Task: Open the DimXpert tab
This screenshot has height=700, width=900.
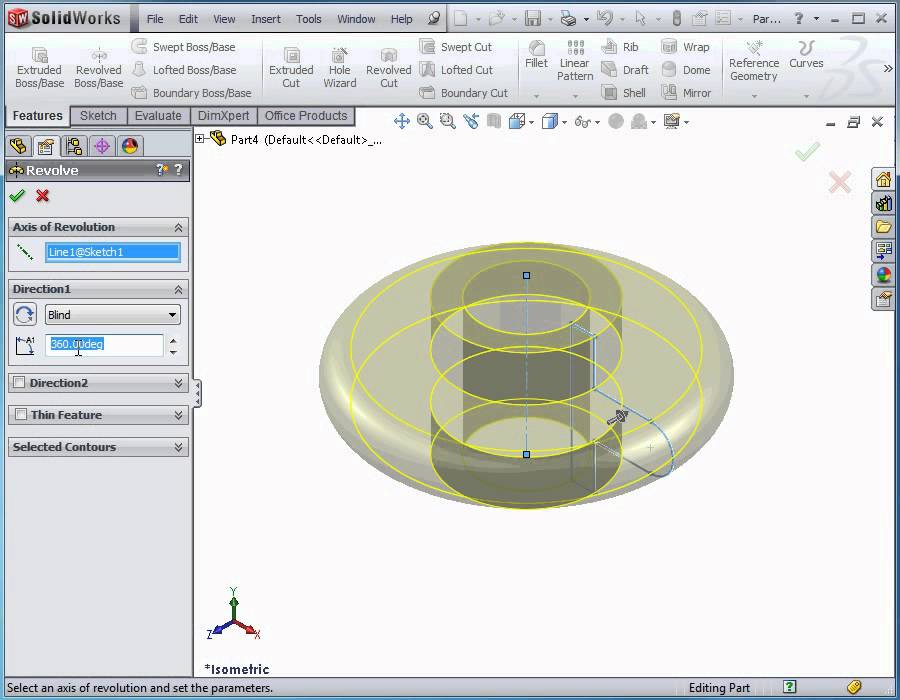Action: tap(223, 116)
